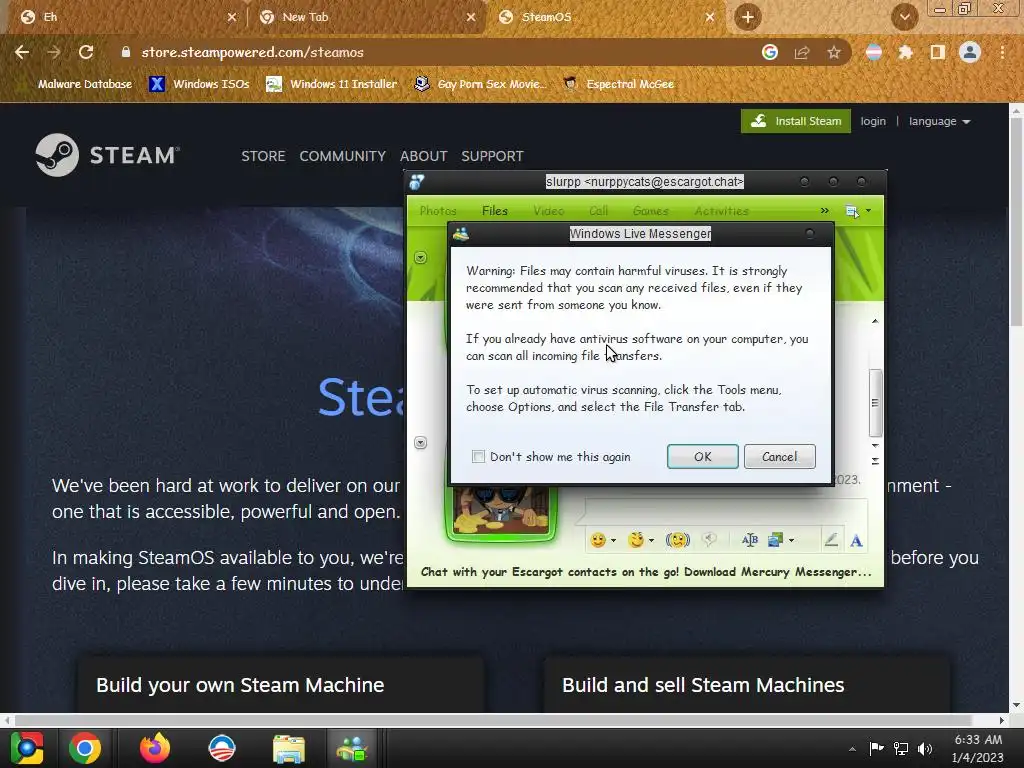This screenshot has width=1024, height=768.
Task: Open the Messenger show menu dropdown arrow
Action: (x=868, y=211)
